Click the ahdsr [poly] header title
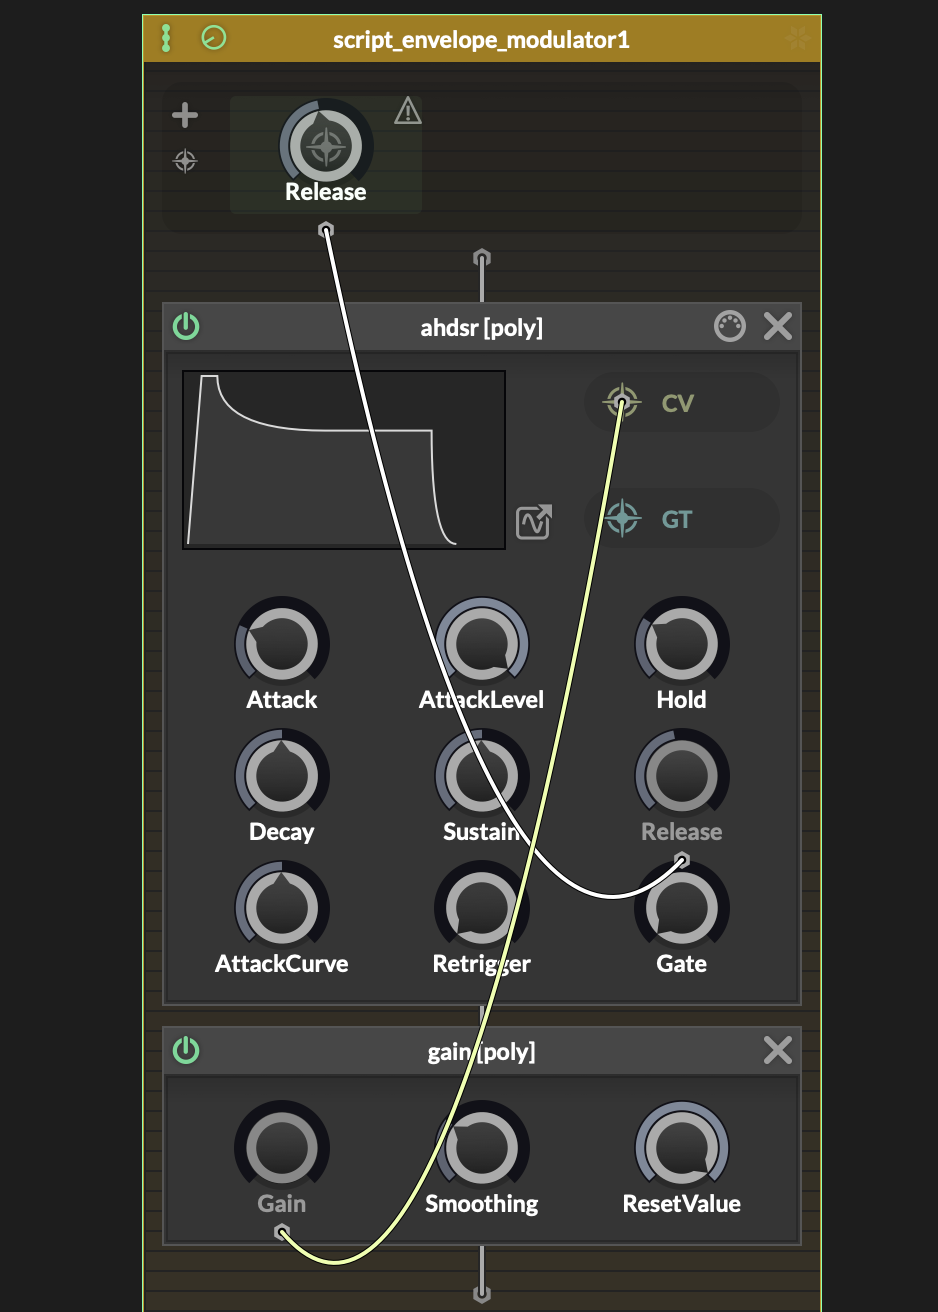Screen dimensions: 938x1312 pos(481,328)
